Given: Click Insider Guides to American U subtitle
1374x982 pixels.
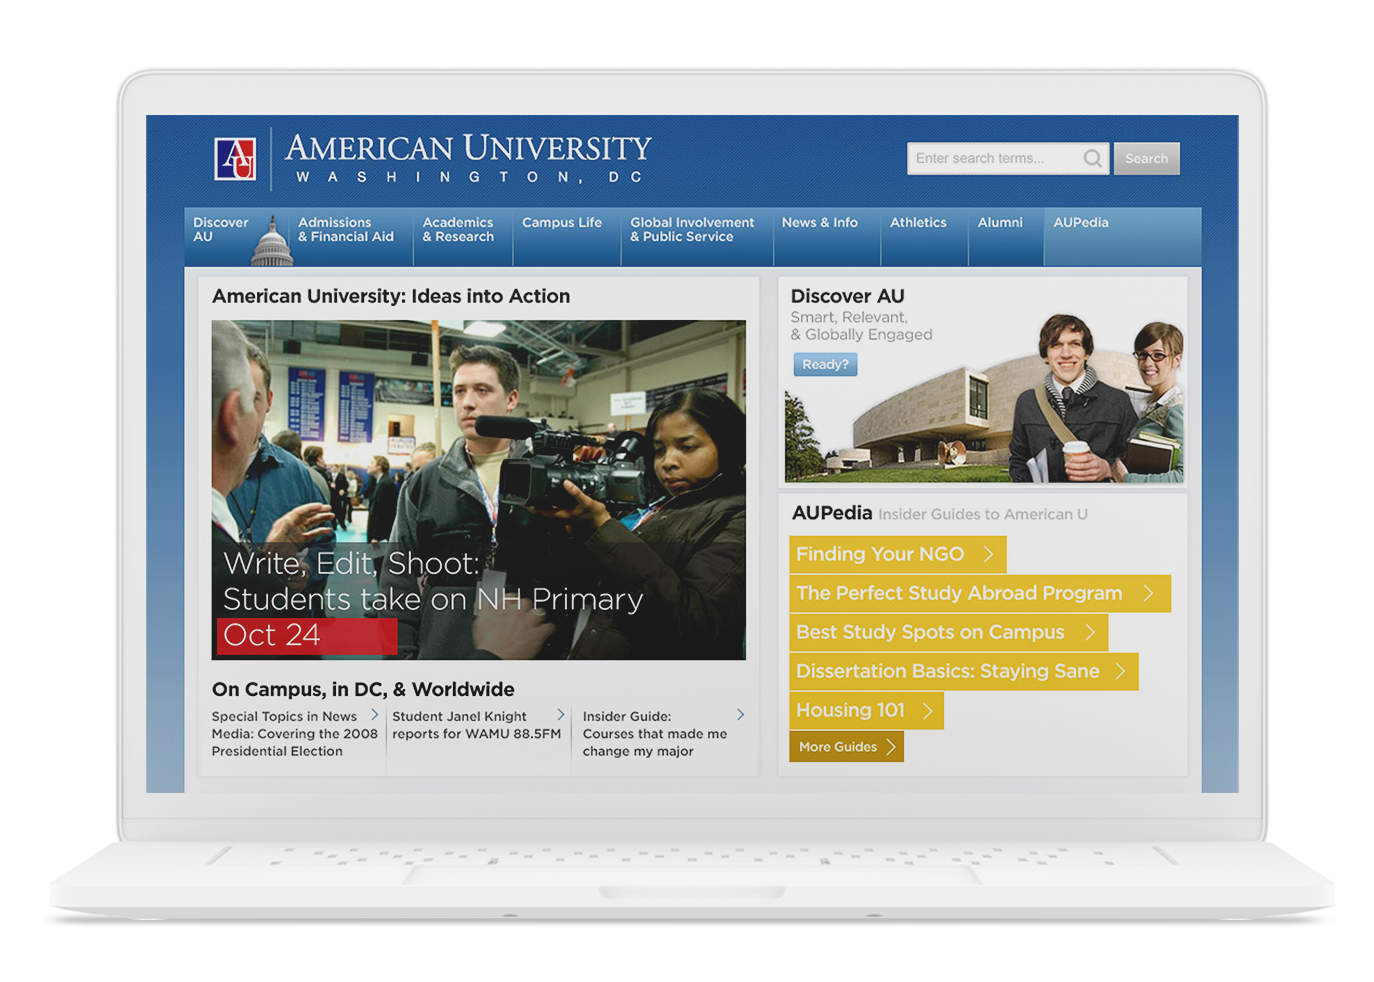Looking at the screenshot, I should point(983,514).
